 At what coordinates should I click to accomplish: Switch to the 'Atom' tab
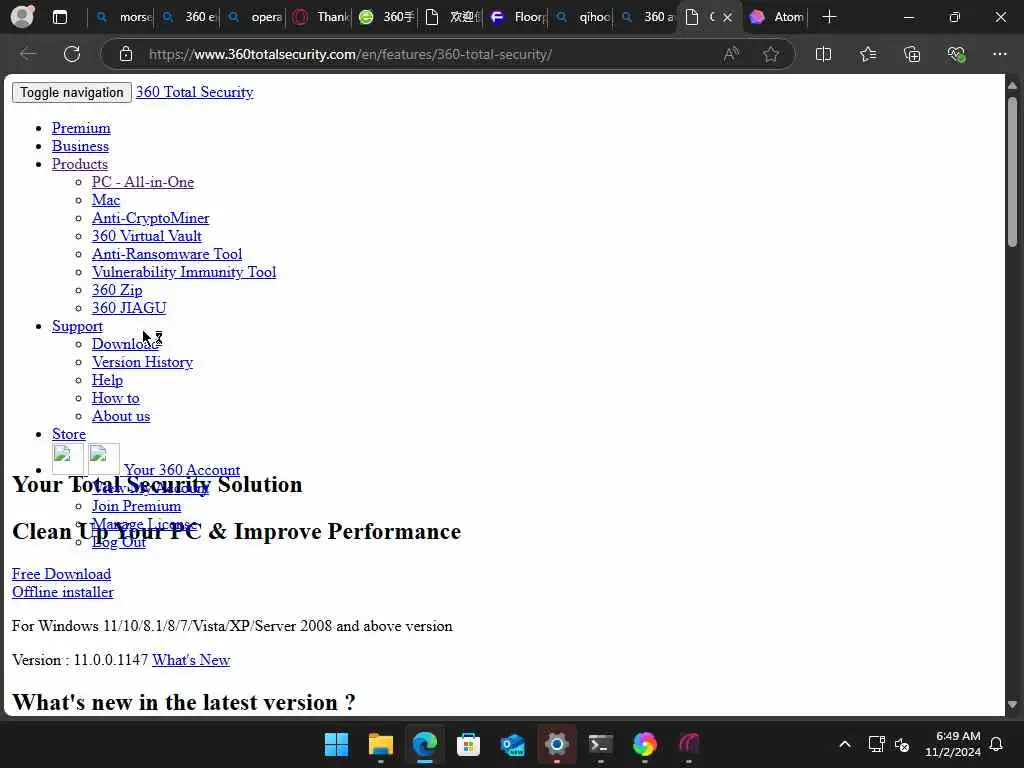point(776,17)
